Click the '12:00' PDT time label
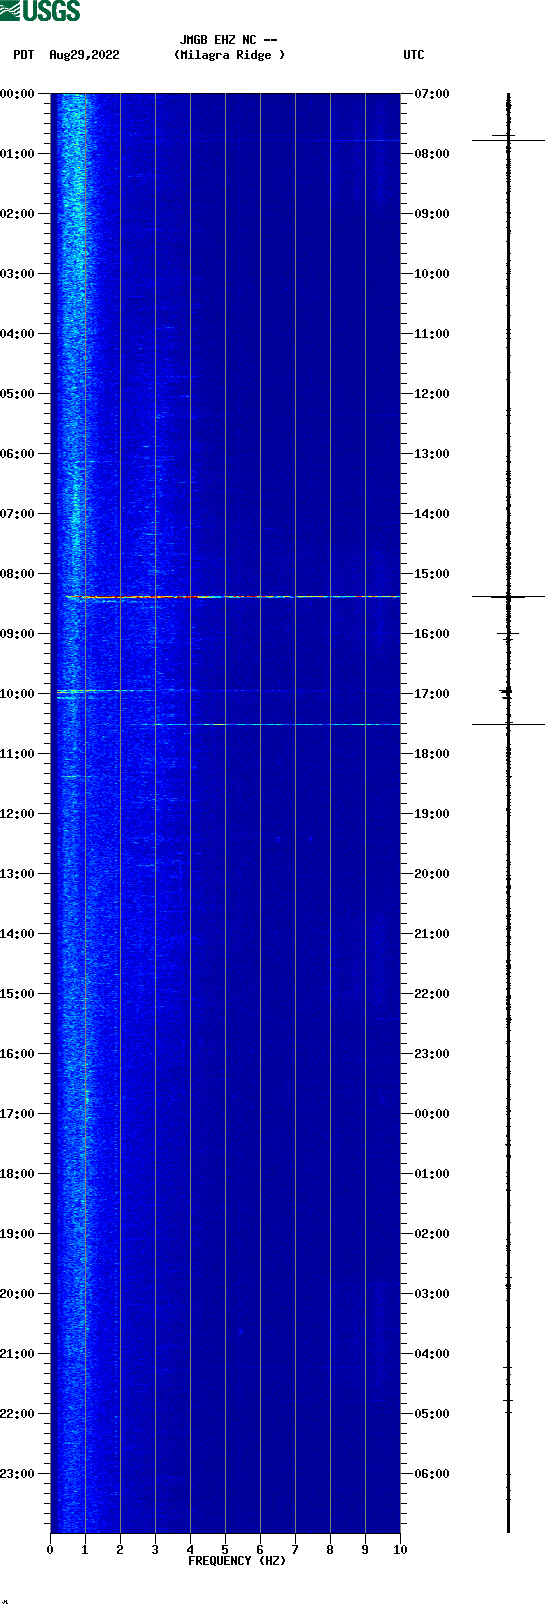Viewport: 552px width, 1613px height. pos(18,814)
